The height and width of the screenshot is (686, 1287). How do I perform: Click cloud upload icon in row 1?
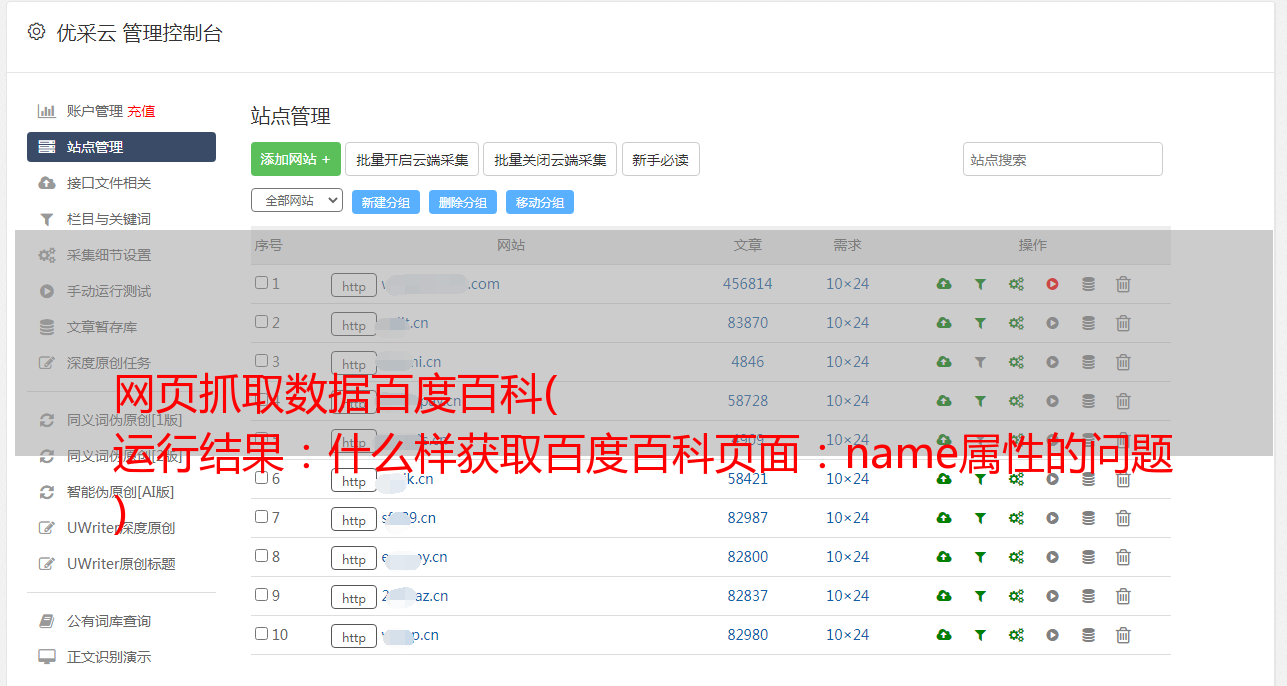(x=943, y=284)
